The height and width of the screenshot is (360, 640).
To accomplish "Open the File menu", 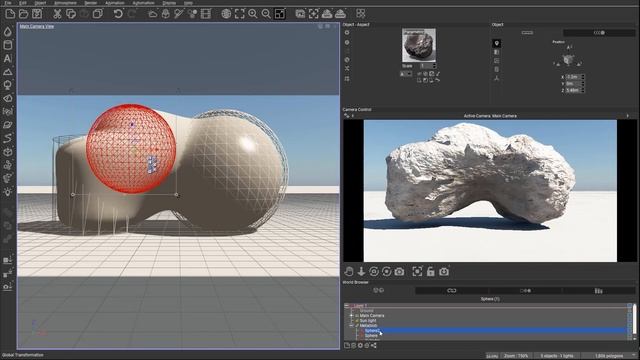I will (x=8, y=3).
